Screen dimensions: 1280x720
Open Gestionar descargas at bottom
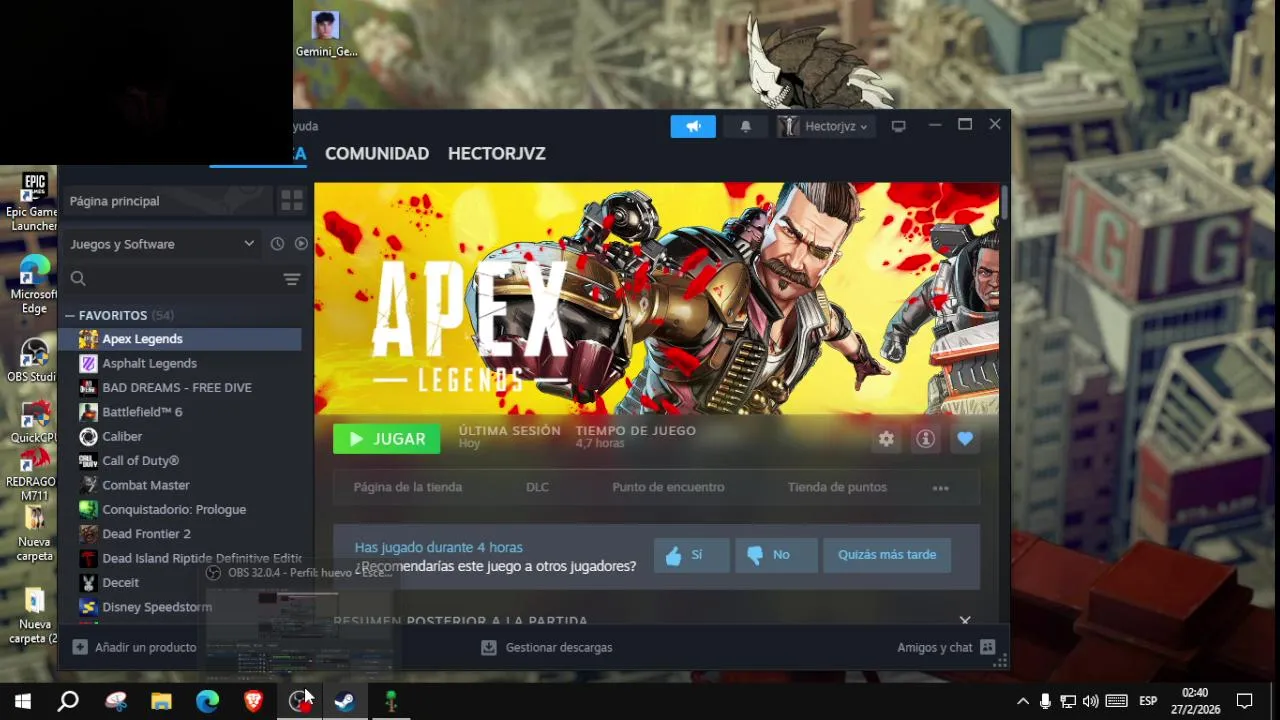[x=547, y=647]
